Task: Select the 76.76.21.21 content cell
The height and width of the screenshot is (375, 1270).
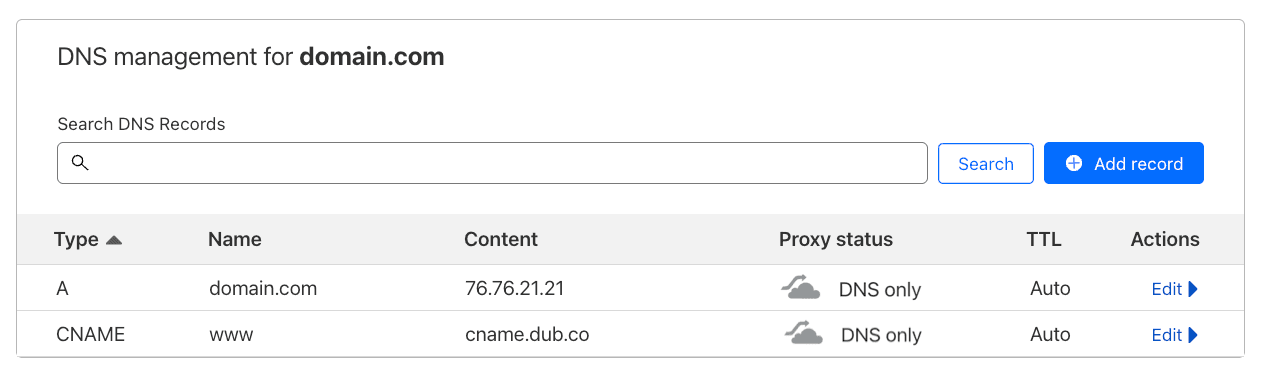Action: [515, 288]
